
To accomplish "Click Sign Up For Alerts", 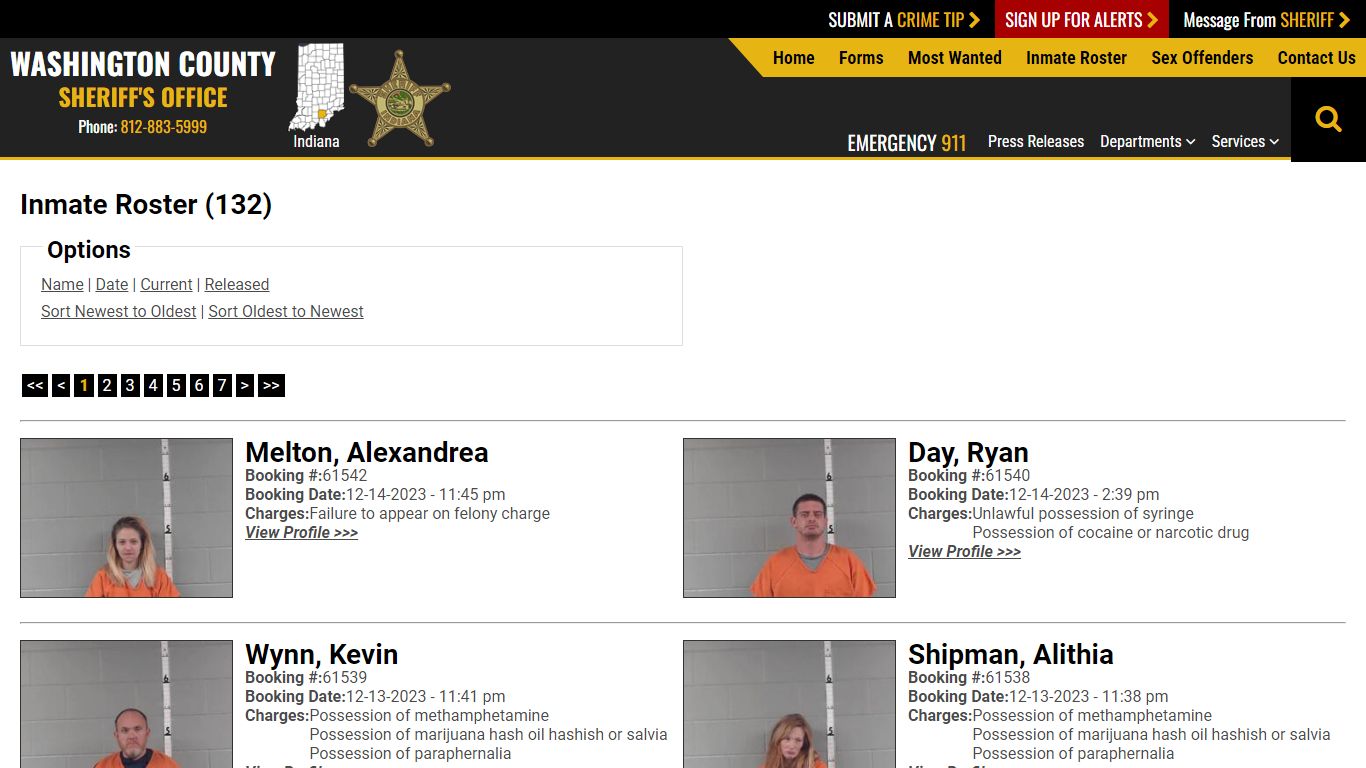I will [x=1081, y=20].
